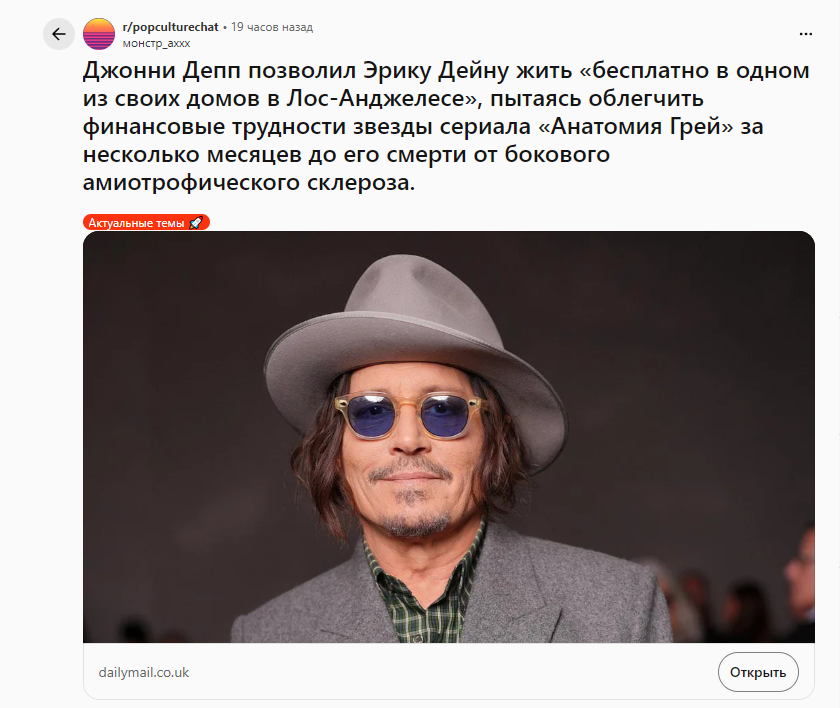This screenshot has width=840, height=708.
Task: Open user profile монстр_аххх
Action: [156, 43]
